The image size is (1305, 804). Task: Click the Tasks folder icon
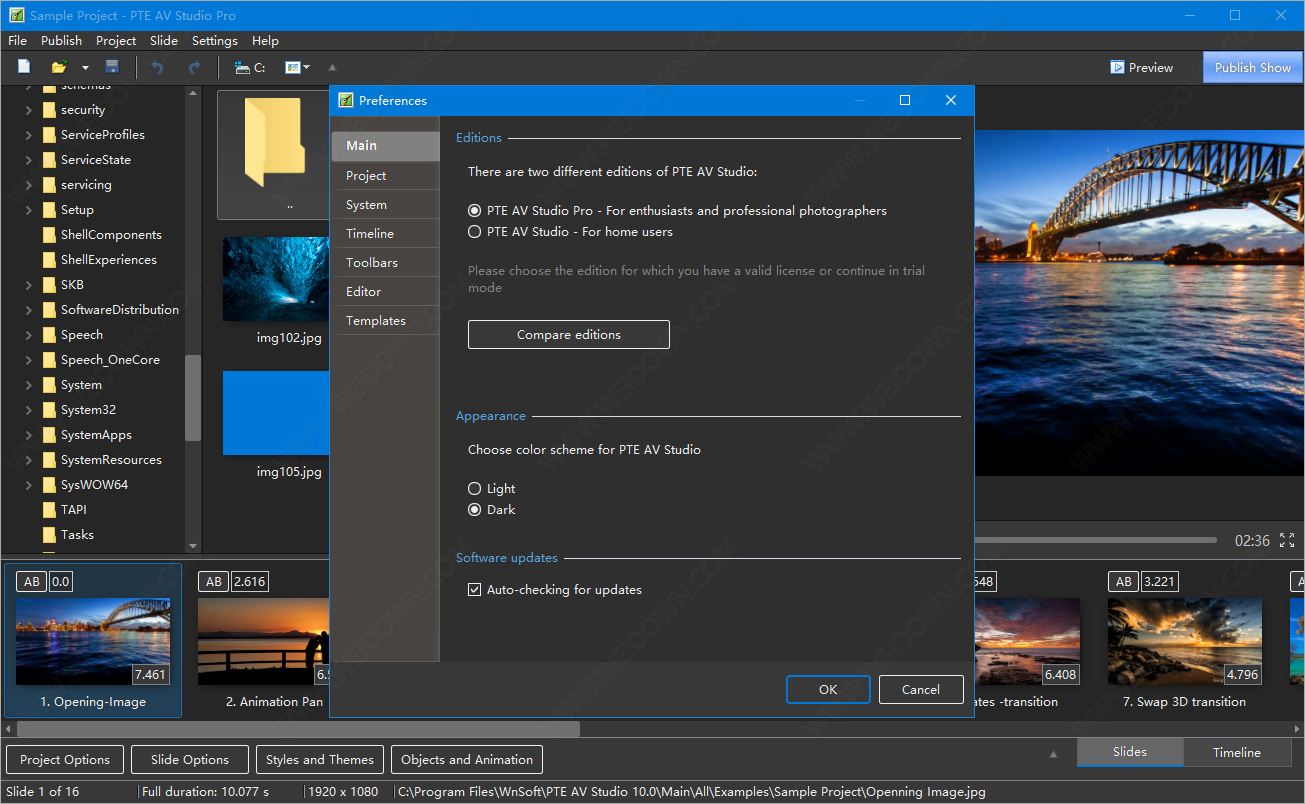pos(49,535)
